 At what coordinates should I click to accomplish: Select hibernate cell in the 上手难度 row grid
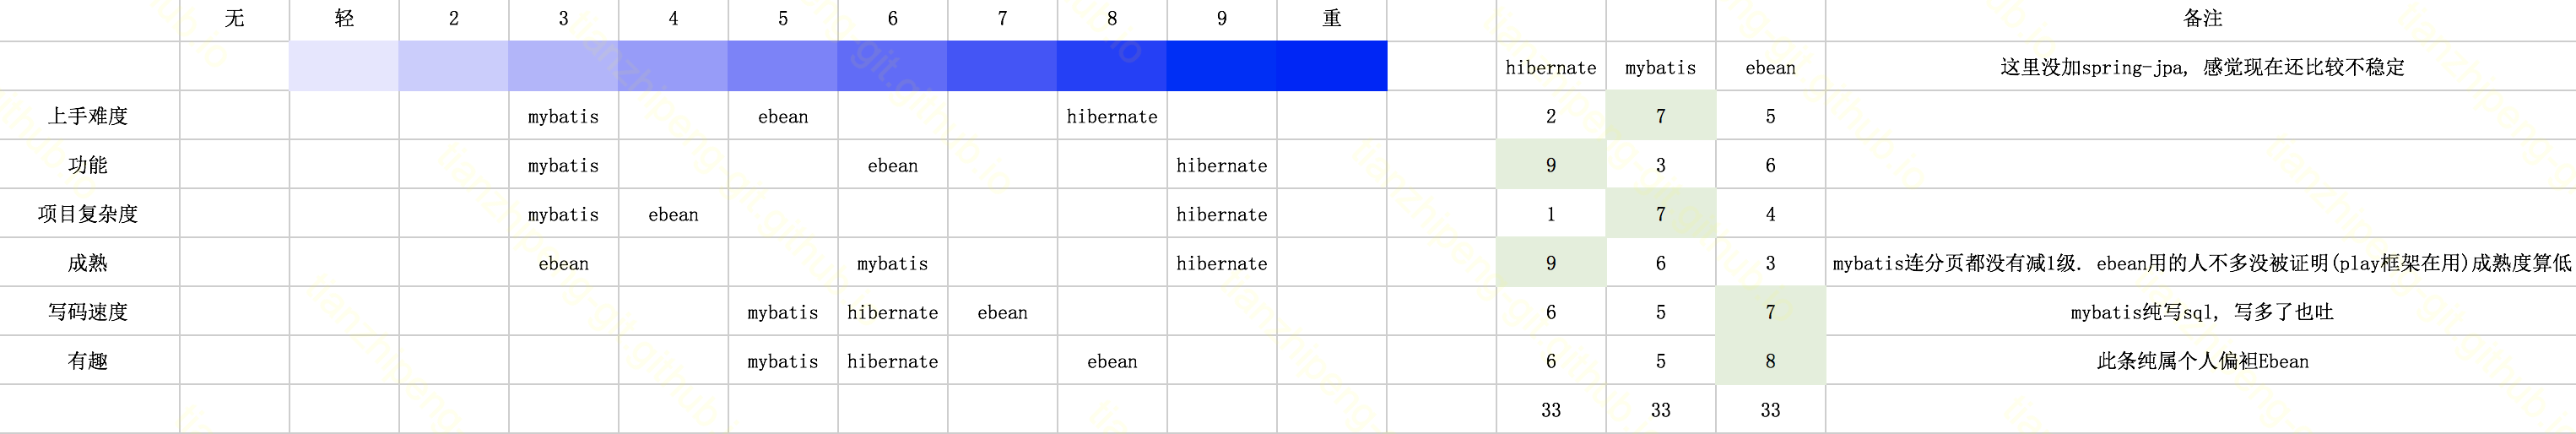click(x=1112, y=117)
